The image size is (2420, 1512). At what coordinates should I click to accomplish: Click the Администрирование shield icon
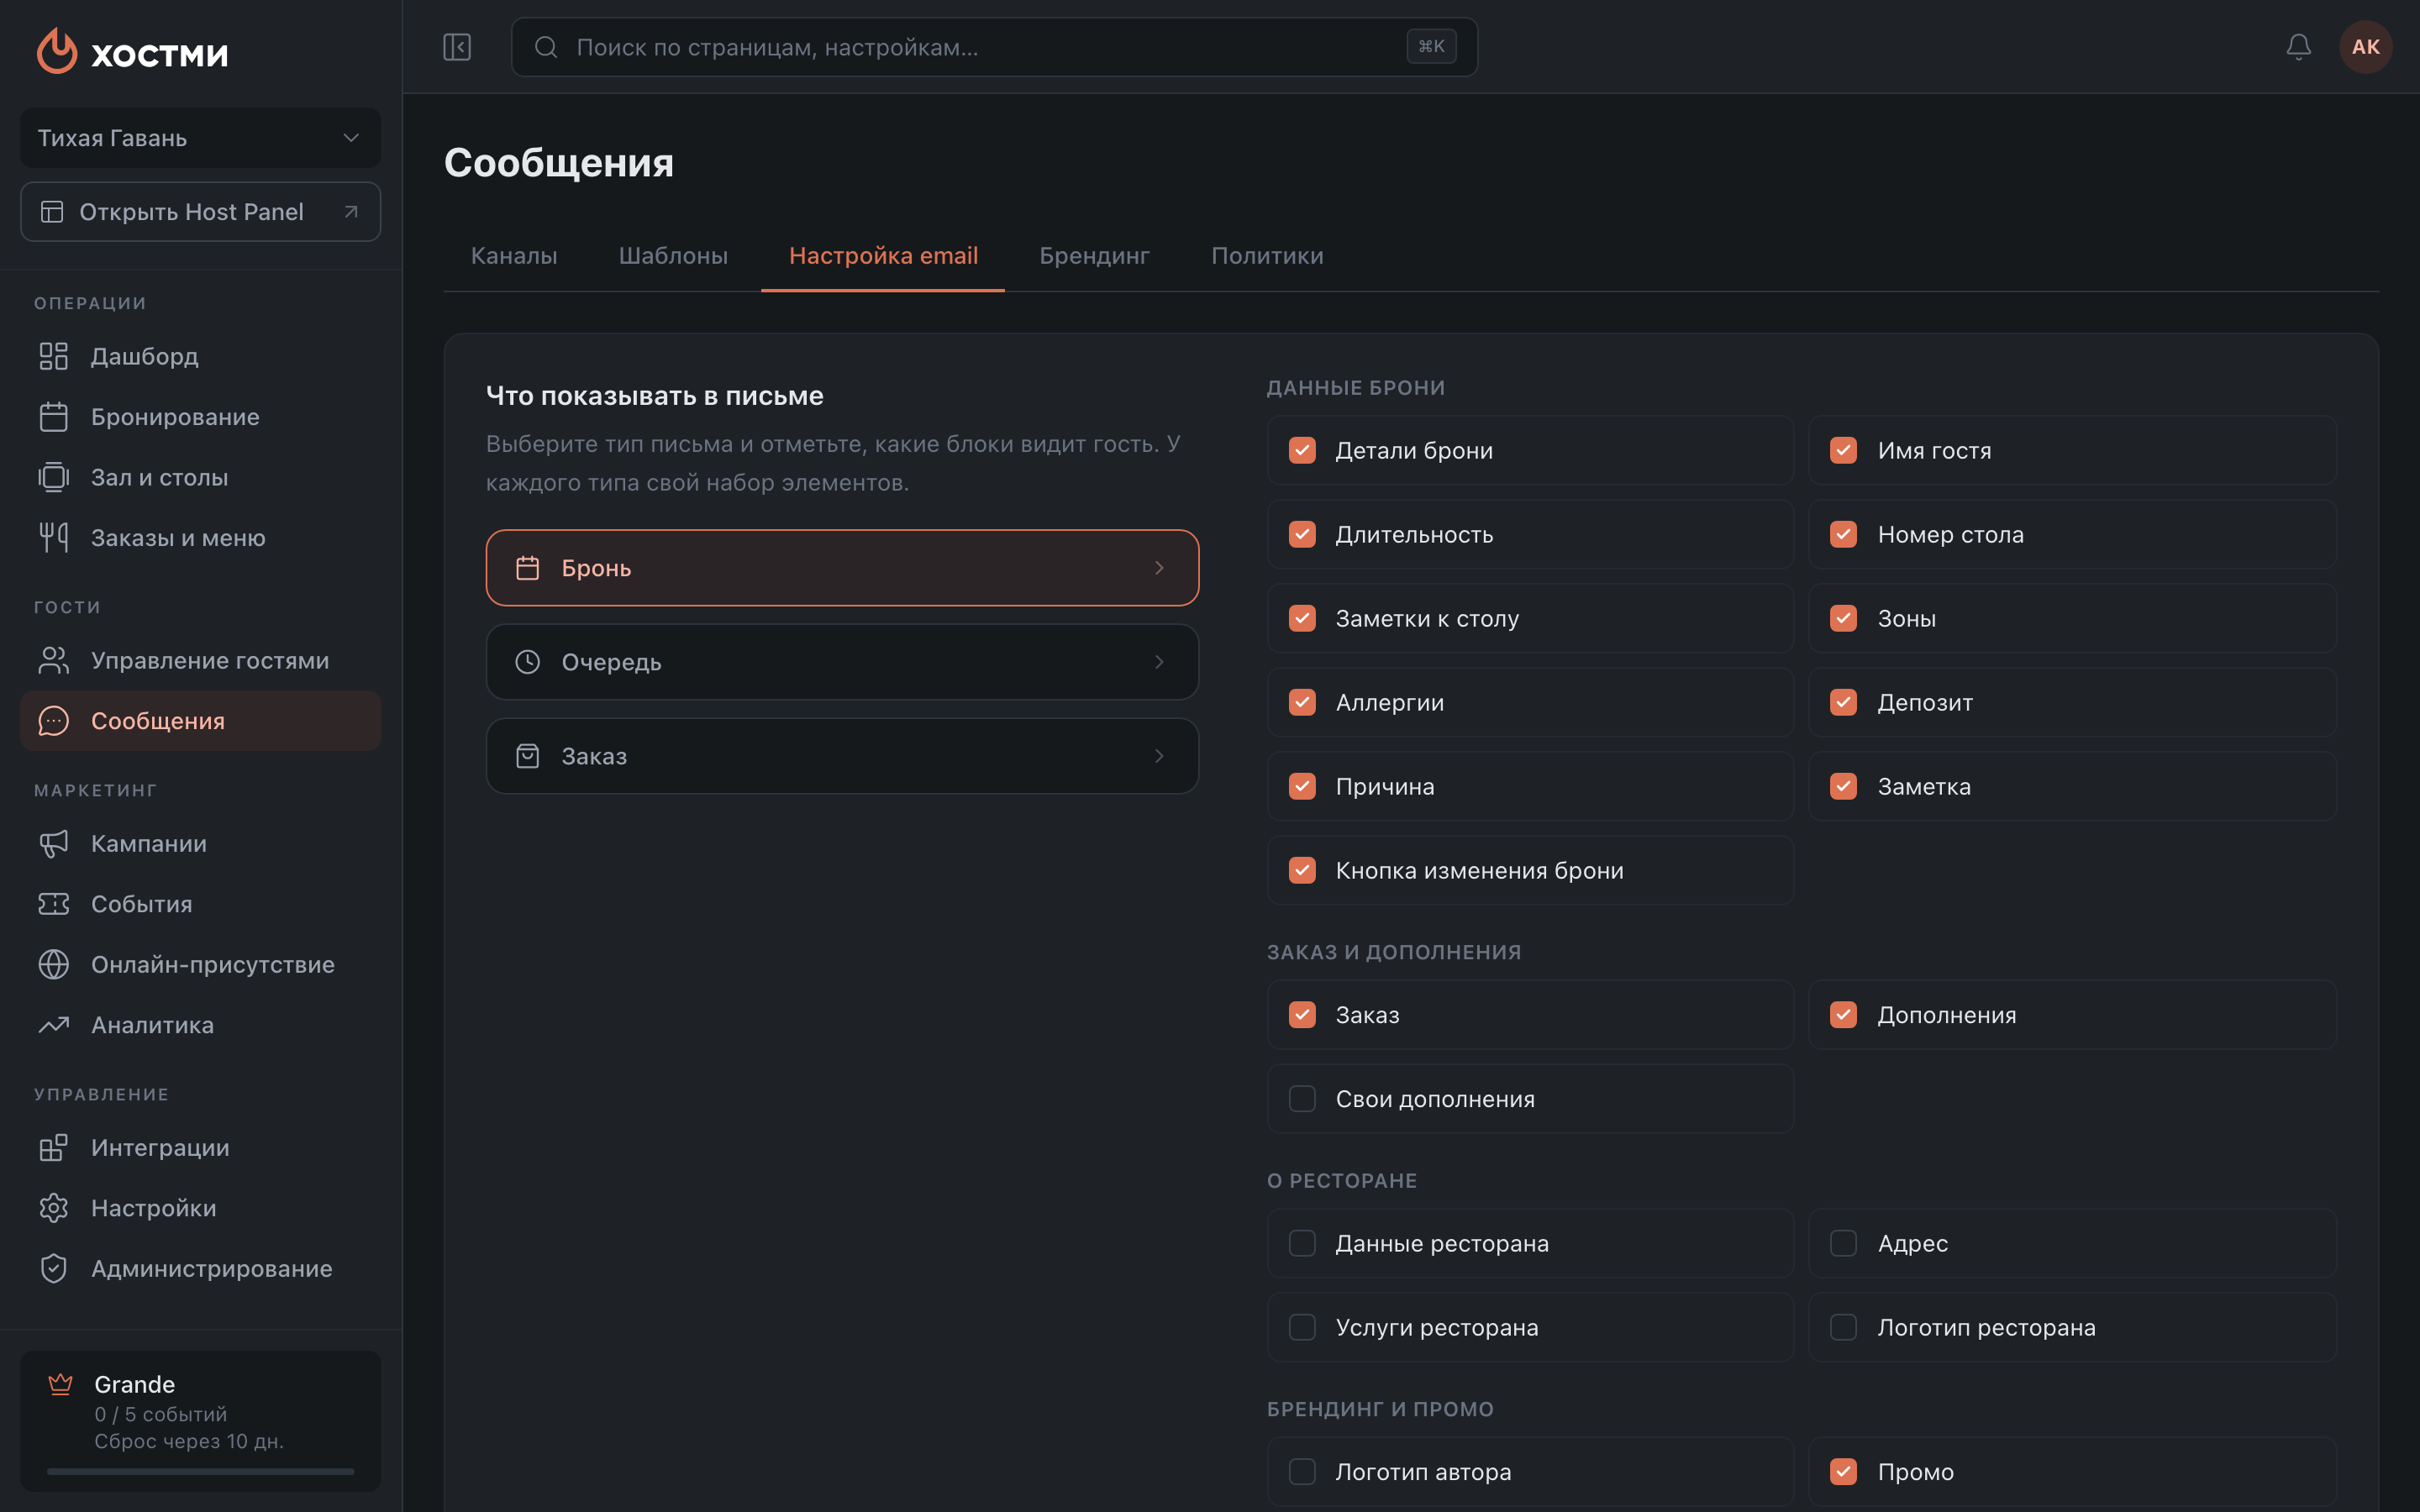pyautogui.click(x=54, y=1268)
